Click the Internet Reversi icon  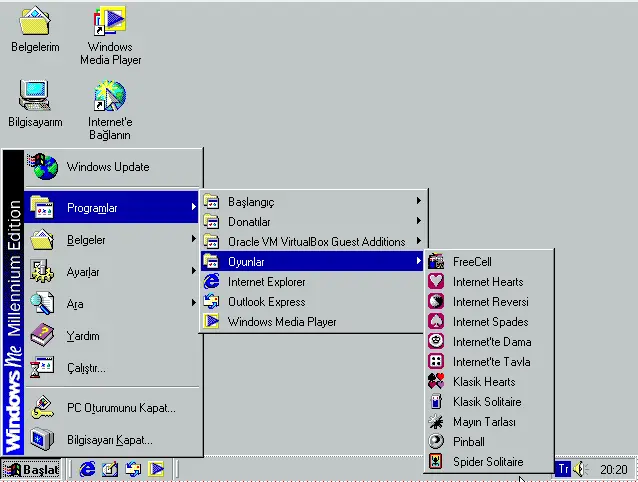click(436, 301)
